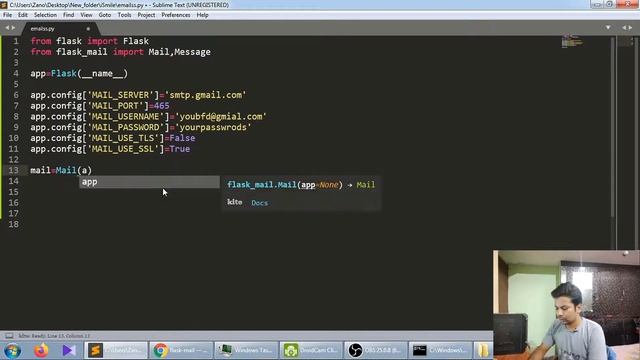Click Flask(__name__) on line 4
640x360 pixels.
click(x=89, y=73)
